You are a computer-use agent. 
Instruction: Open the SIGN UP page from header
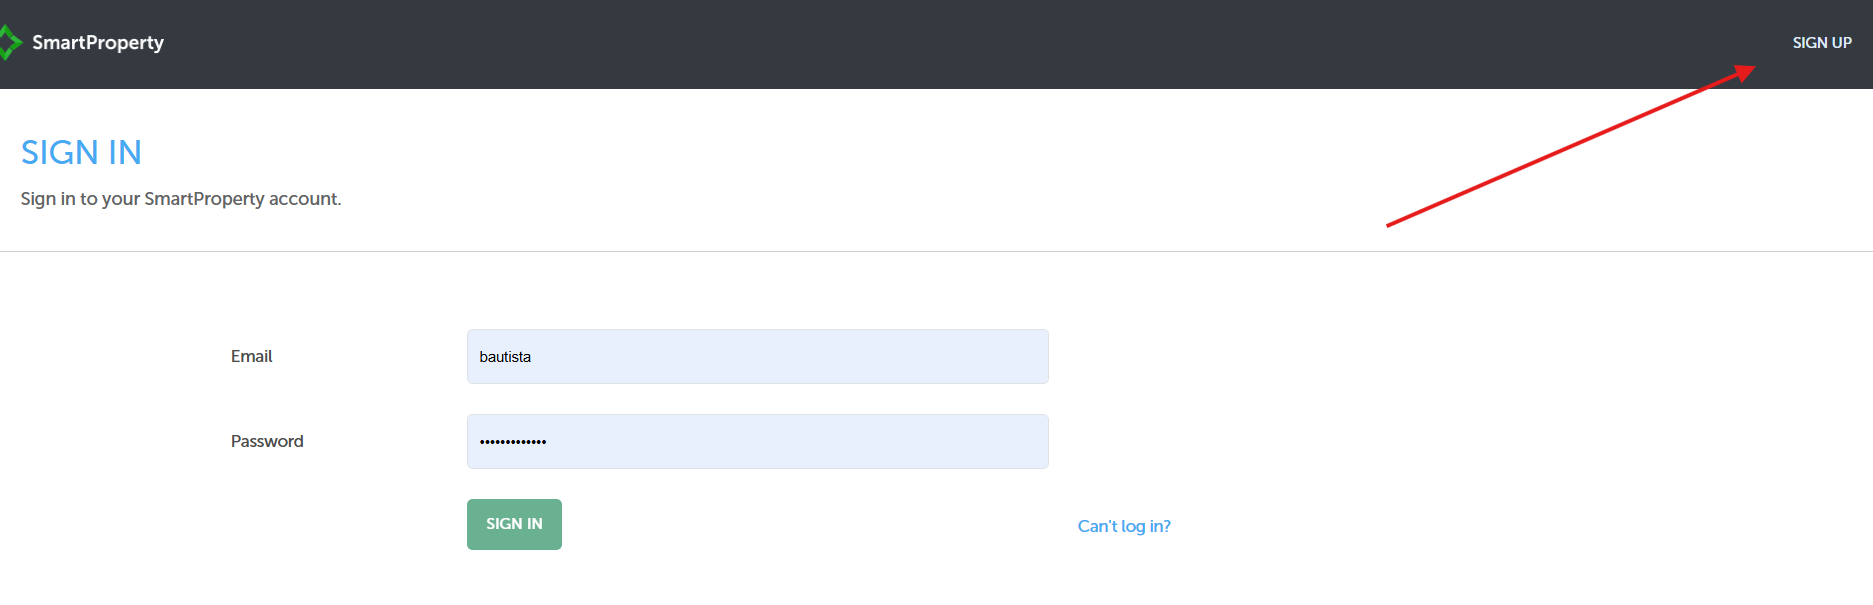(x=1821, y=43)
